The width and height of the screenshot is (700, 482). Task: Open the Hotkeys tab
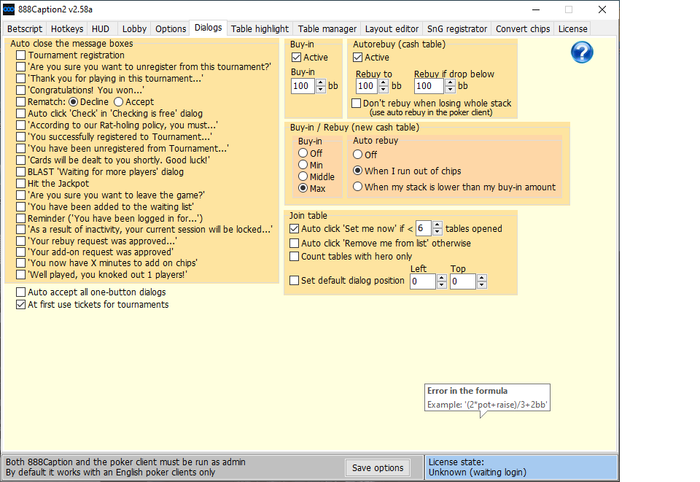tap(67, 29)
